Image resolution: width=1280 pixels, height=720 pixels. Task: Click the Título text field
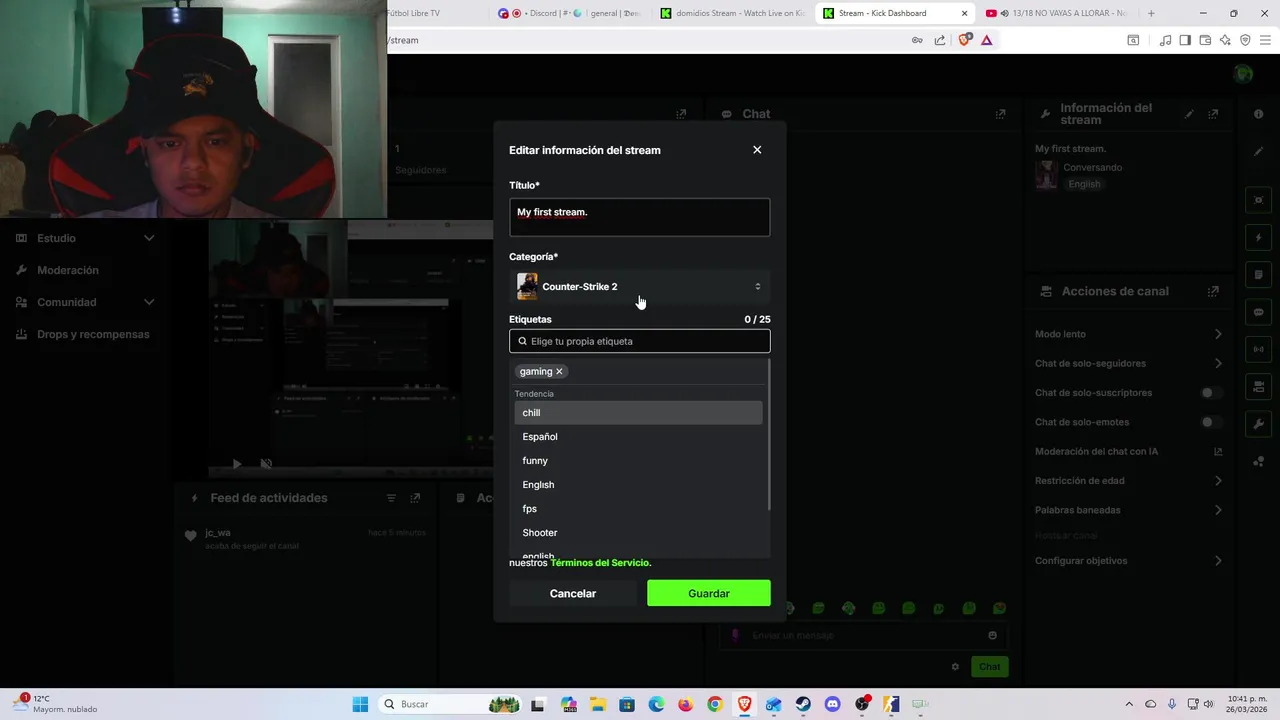click(x=639, y=217)
